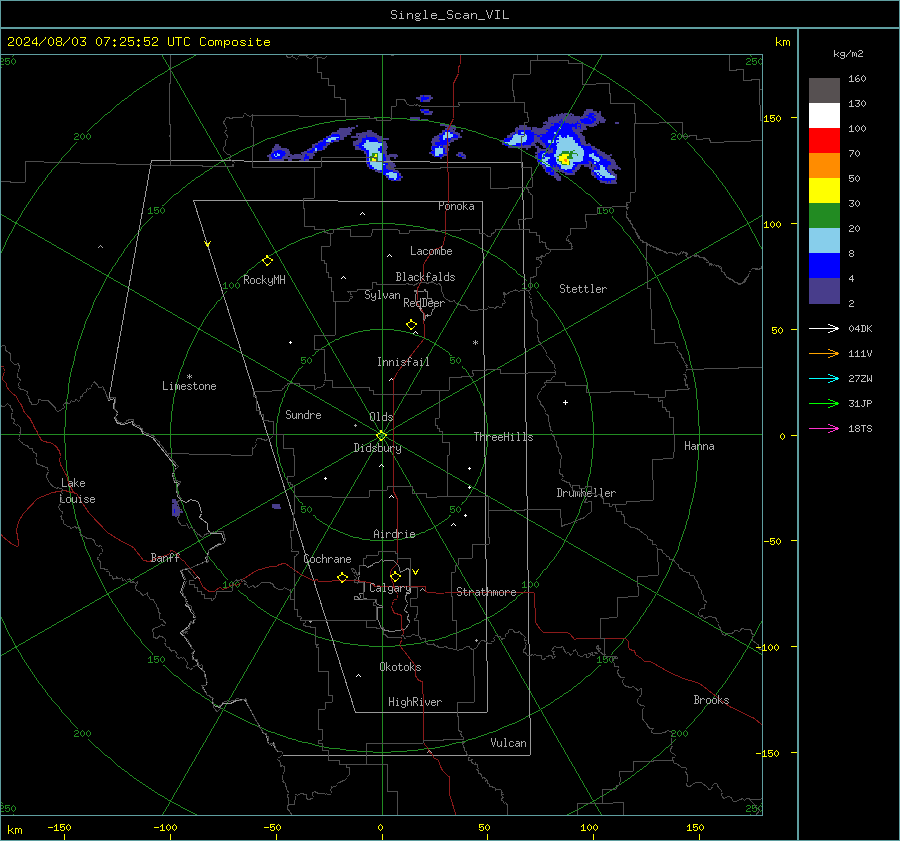900x841 pixels.
Task: Click the blue 4-8 legend swatch
Action: click(x=824, y=265)
